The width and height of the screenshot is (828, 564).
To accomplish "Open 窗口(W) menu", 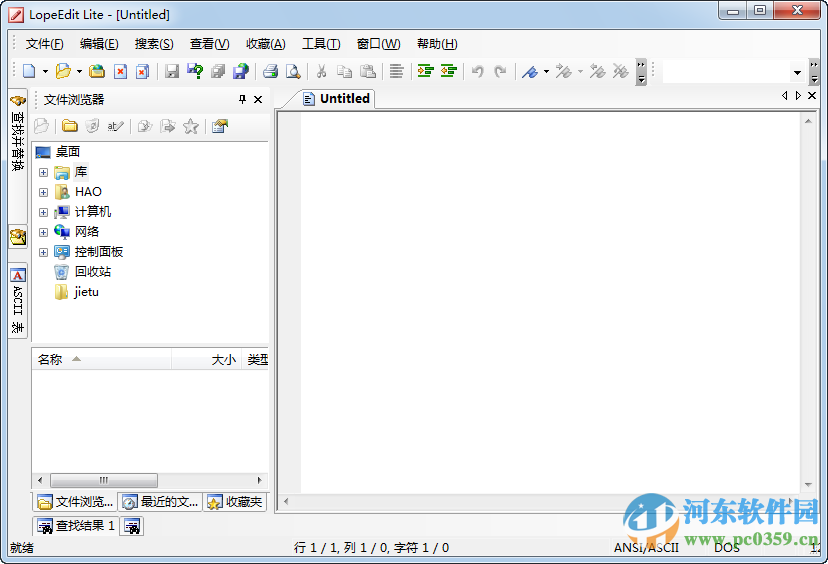I will [379, 44].
